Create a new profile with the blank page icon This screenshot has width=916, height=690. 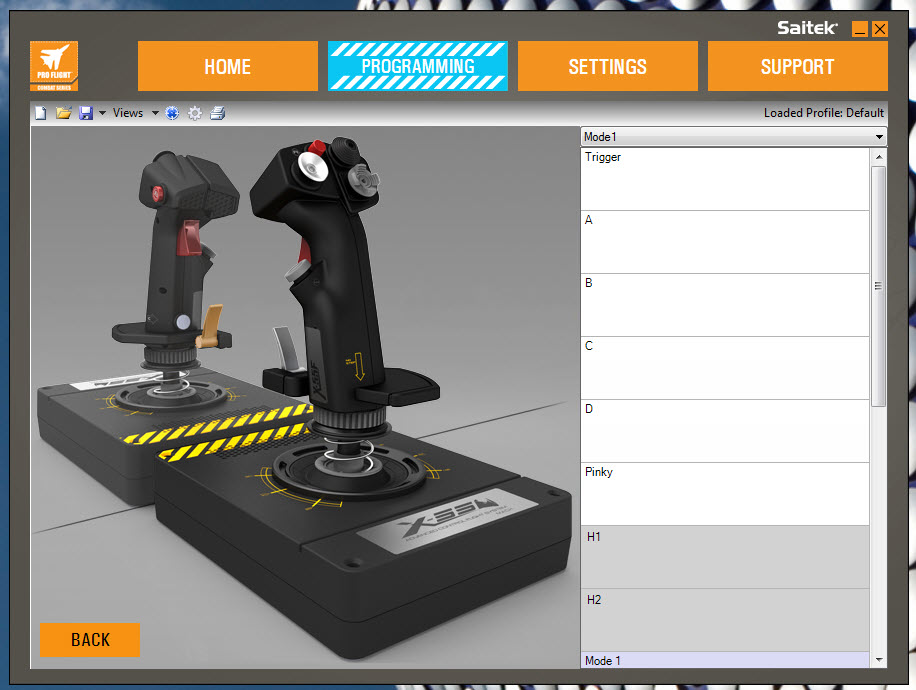click(x=40, y=113)
